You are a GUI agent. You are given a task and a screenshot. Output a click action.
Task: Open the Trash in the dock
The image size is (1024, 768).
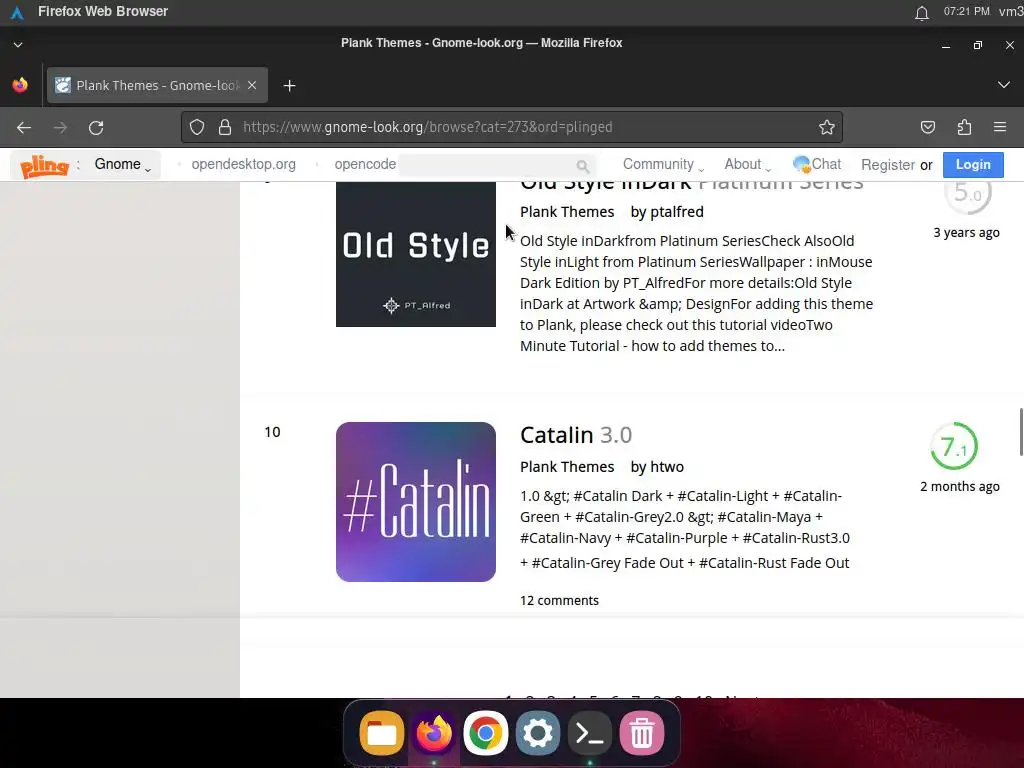(x=641, y=733)
